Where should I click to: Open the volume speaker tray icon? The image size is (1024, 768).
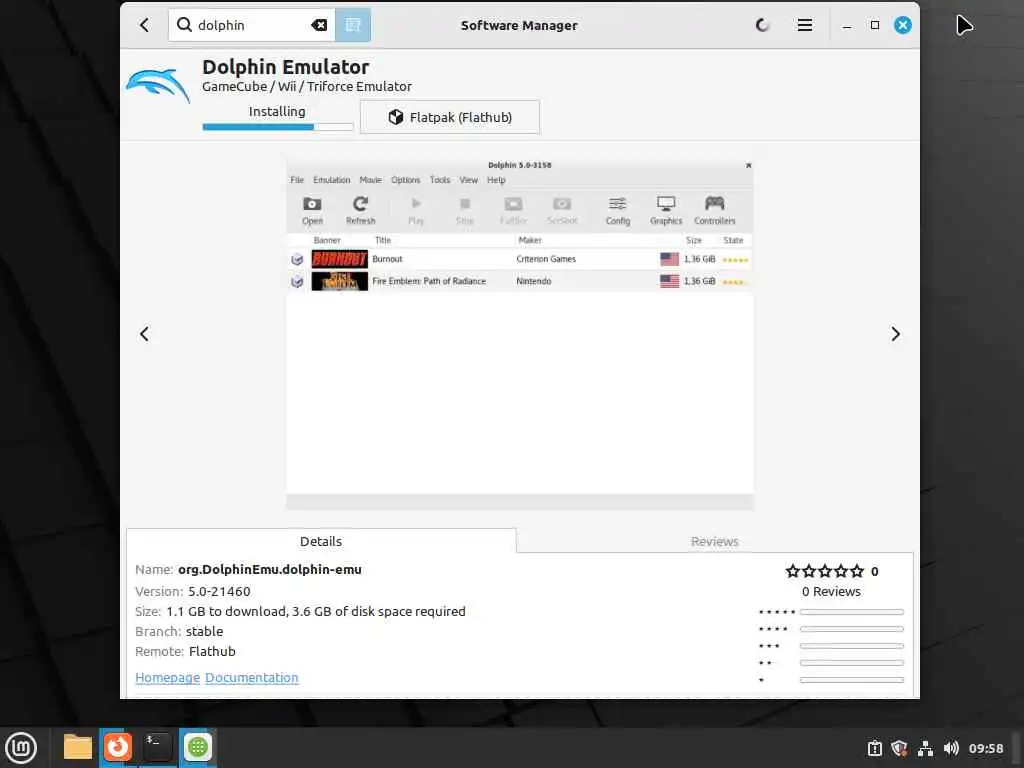coord(951,748)
